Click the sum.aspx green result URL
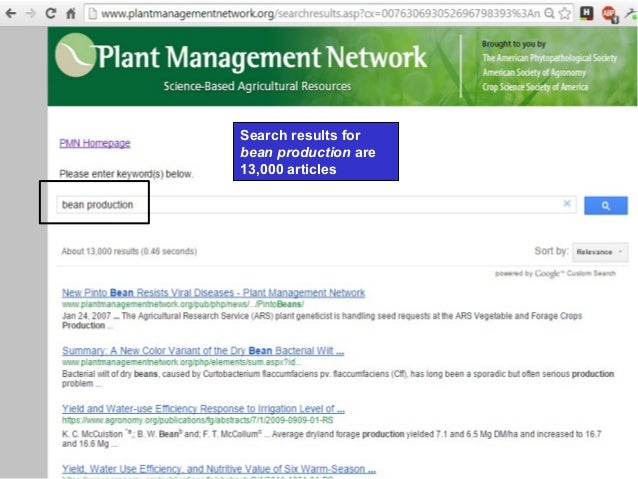The image size is (638, 479). [182, 362]
